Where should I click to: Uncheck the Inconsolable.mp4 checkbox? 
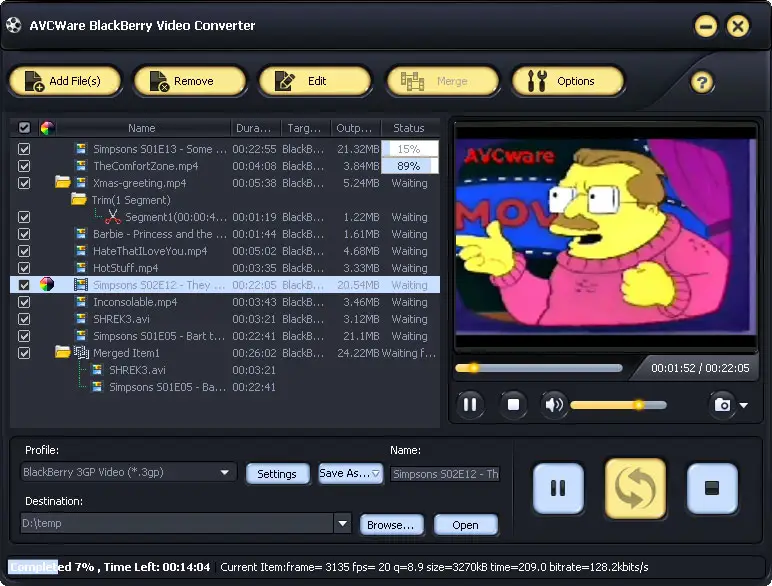(x=24, y=302)
